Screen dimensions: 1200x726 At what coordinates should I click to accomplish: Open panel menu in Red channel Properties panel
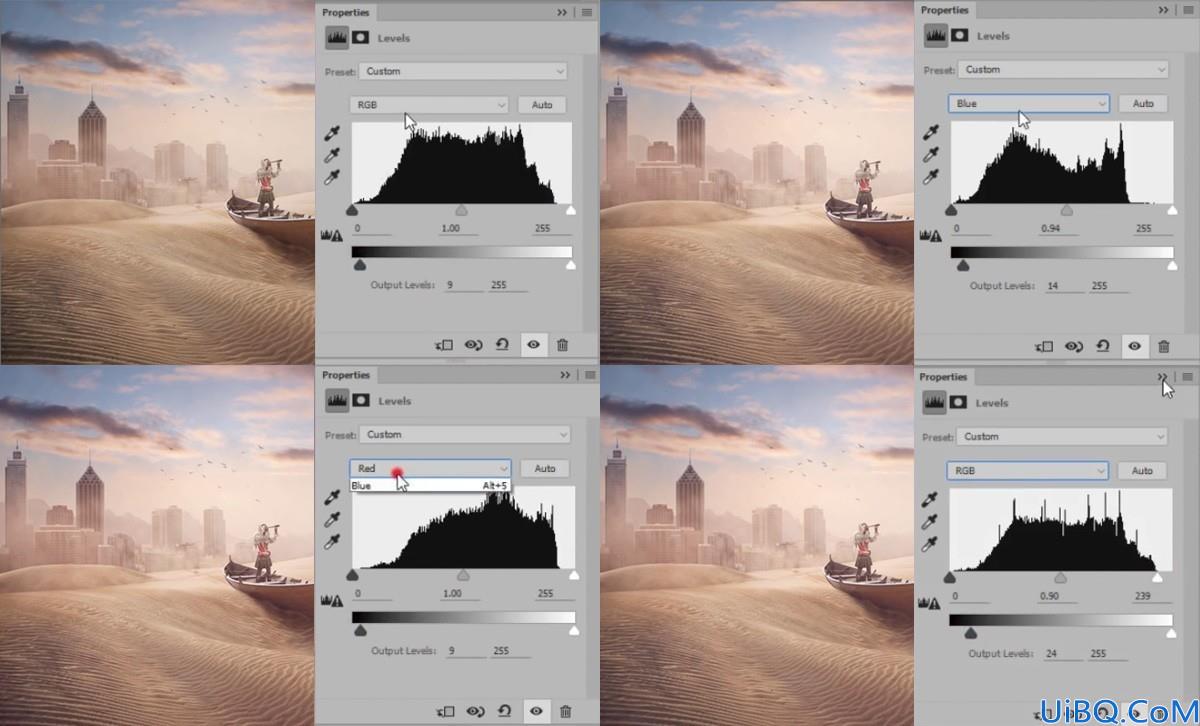(590, 375)
